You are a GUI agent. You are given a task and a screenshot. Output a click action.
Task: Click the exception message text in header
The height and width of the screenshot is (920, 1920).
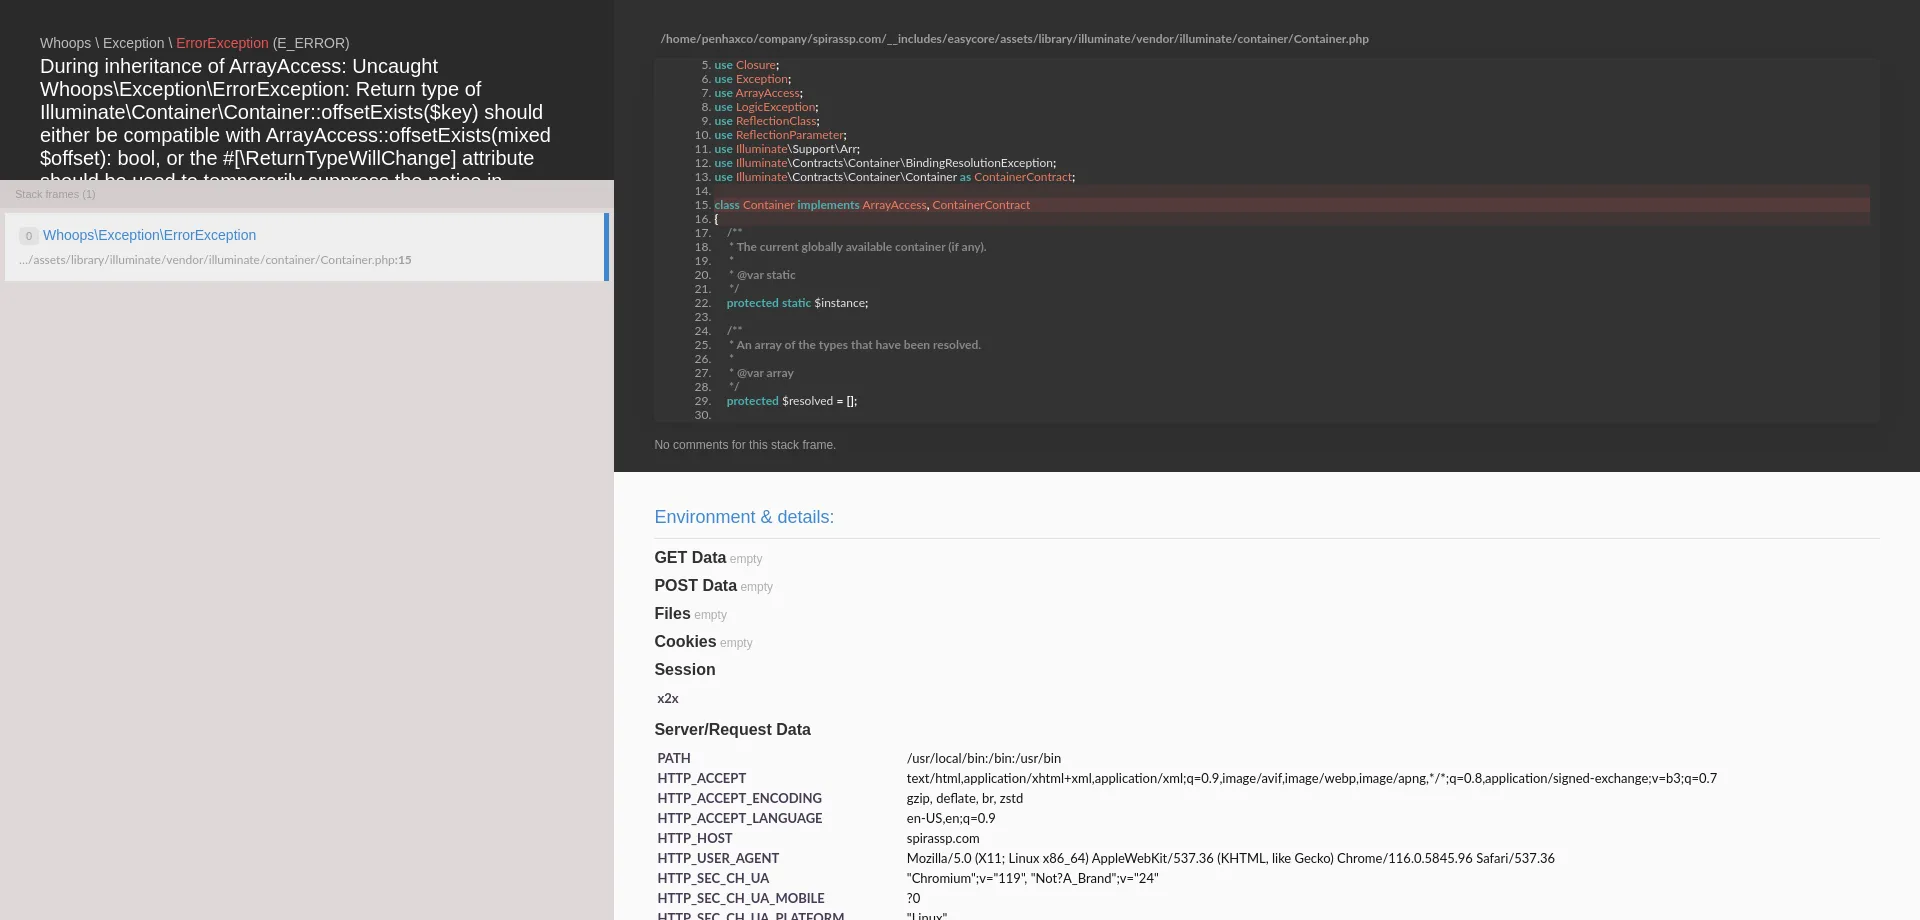[x=296, y=118]
